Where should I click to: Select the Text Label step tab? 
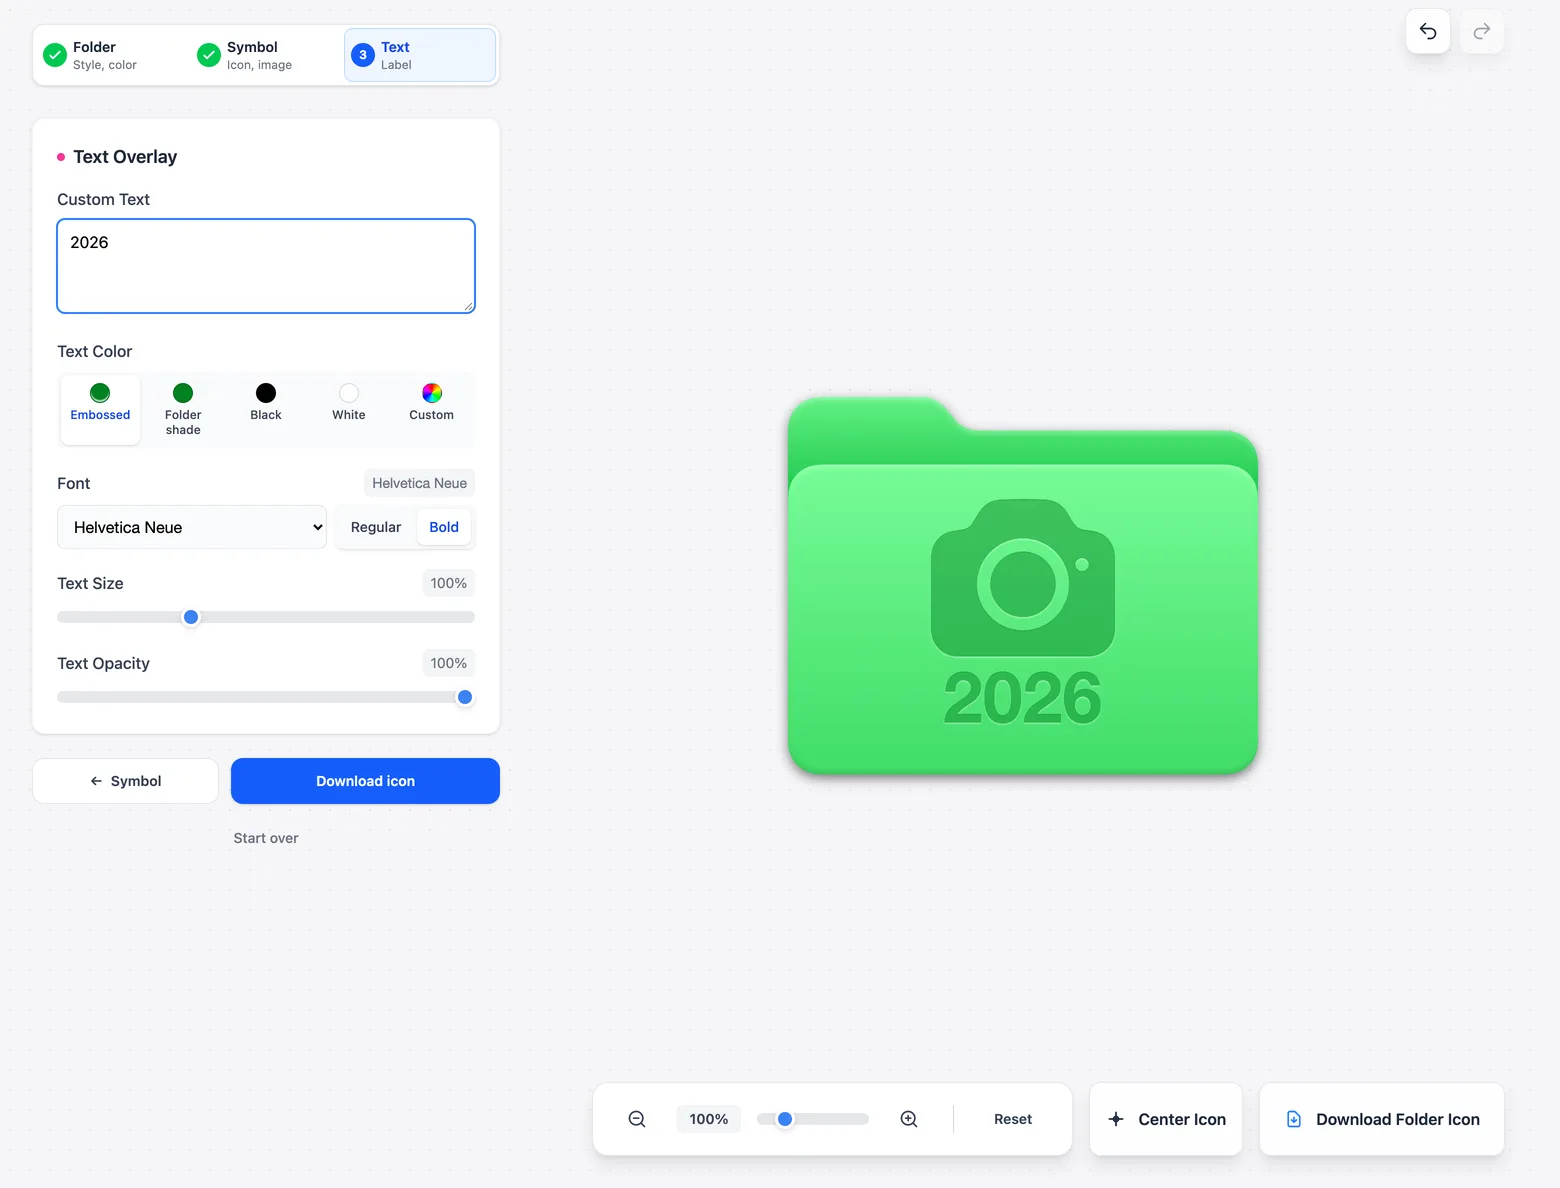(x=420, y=55)
